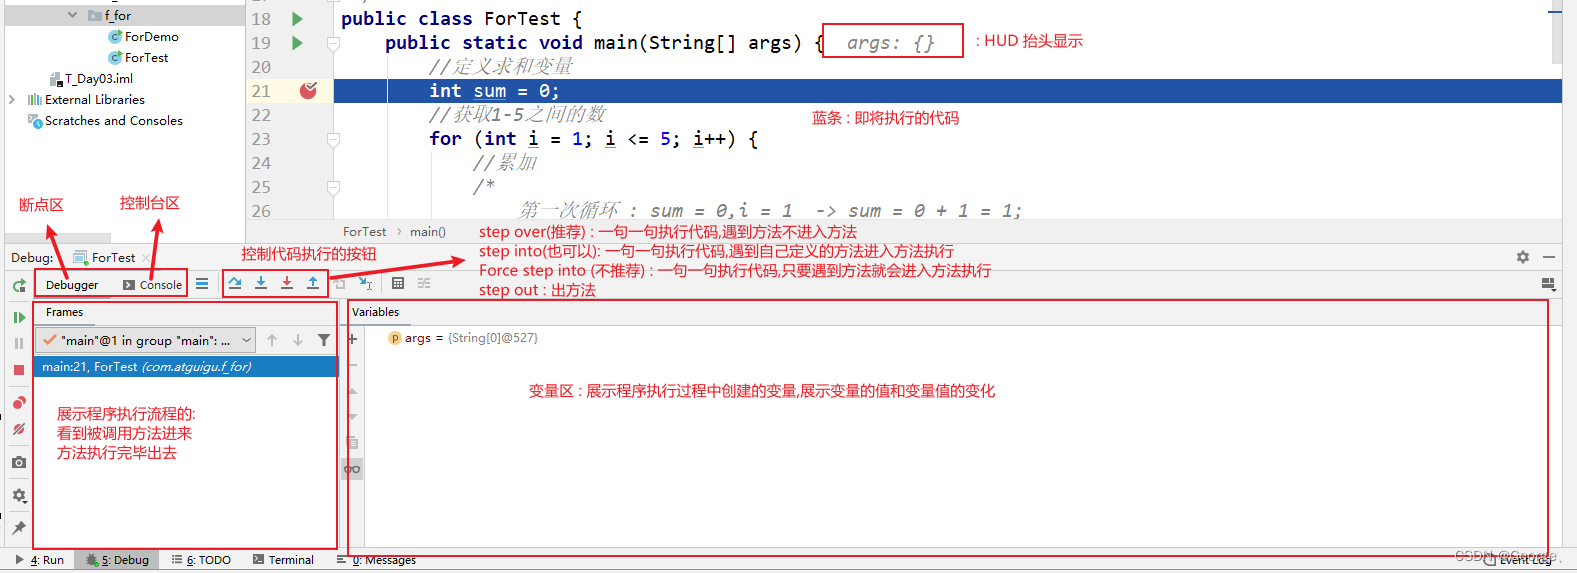Open the debug sidebar settings gear
This screenshot has width=1577, height=573.
(x=19, y=495)
